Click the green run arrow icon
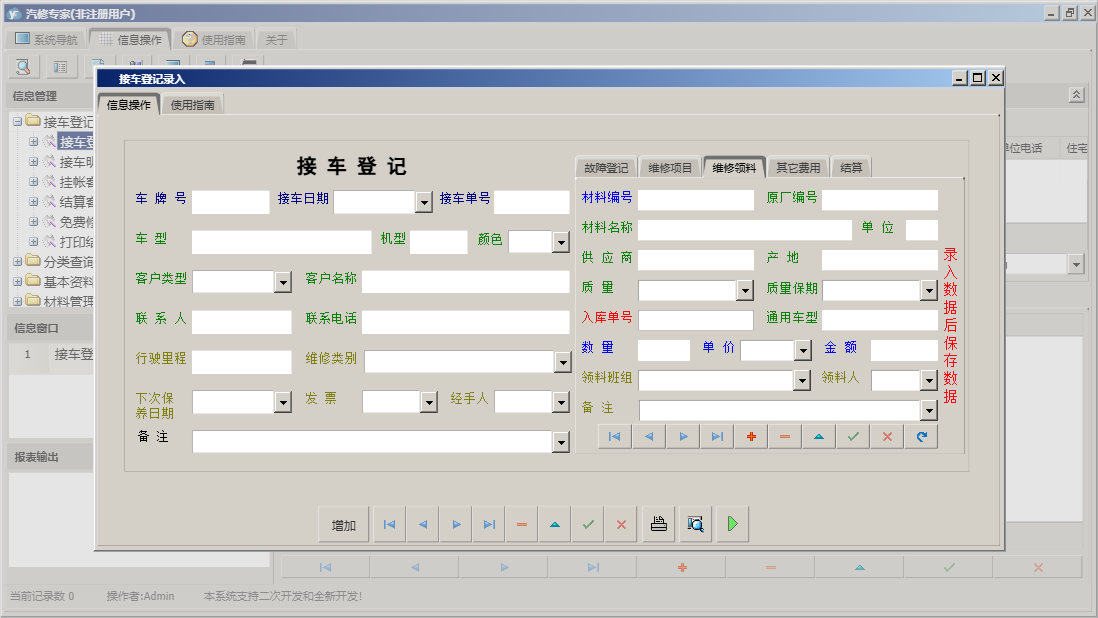The width and height of the screenshot is (1098, 618). tap(731, 523)
